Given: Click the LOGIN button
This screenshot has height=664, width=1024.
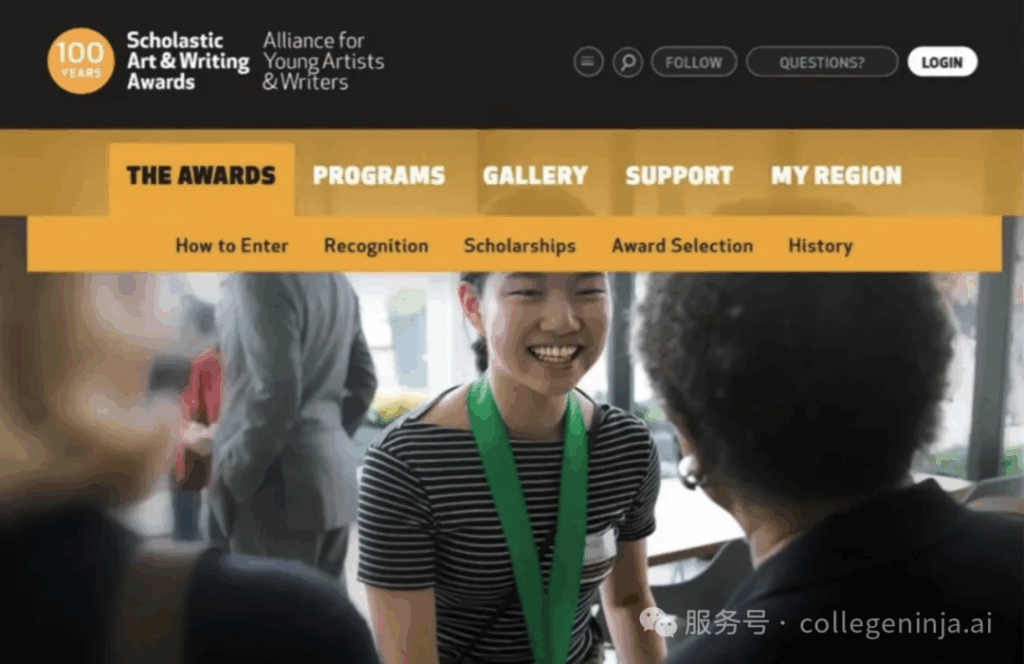Looking at the screenshot, I should tap(942, 62).
